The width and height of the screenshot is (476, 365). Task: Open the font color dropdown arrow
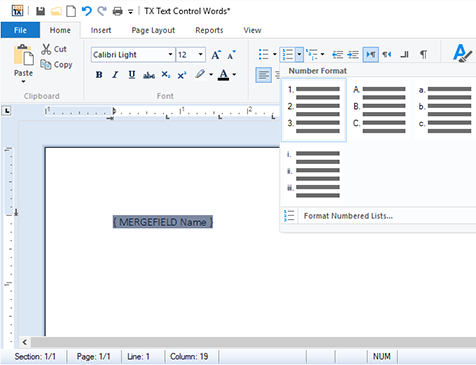tap(234, 75)
